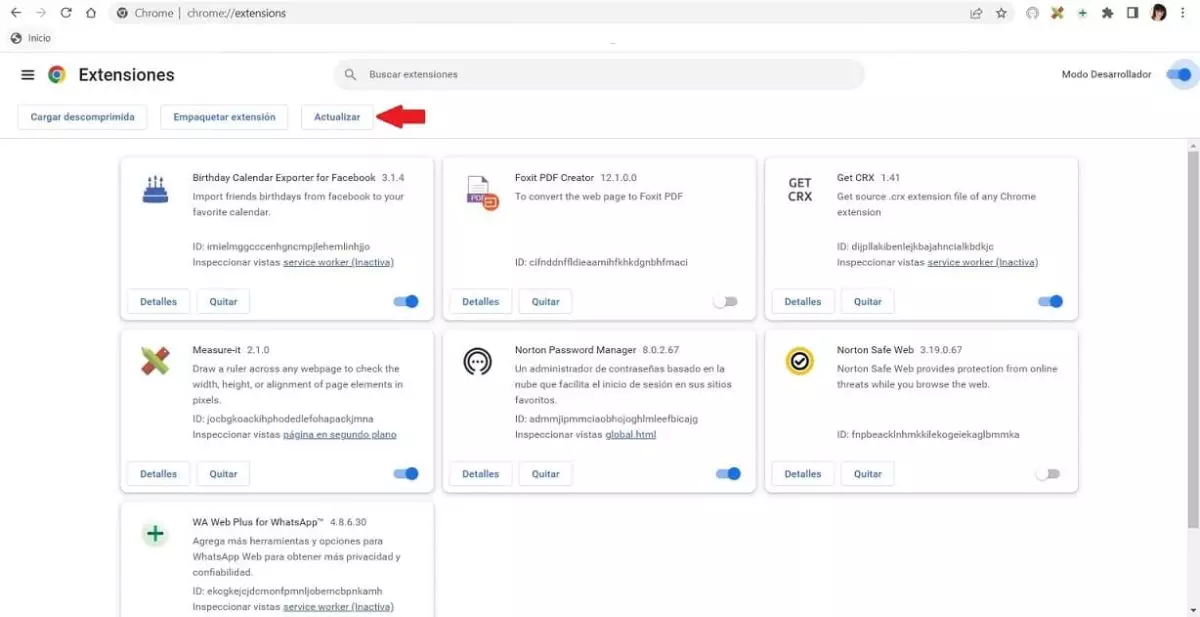1200x617 pixels.
Task: Click the Actualizar button
Action: click(x=337, y=117)
